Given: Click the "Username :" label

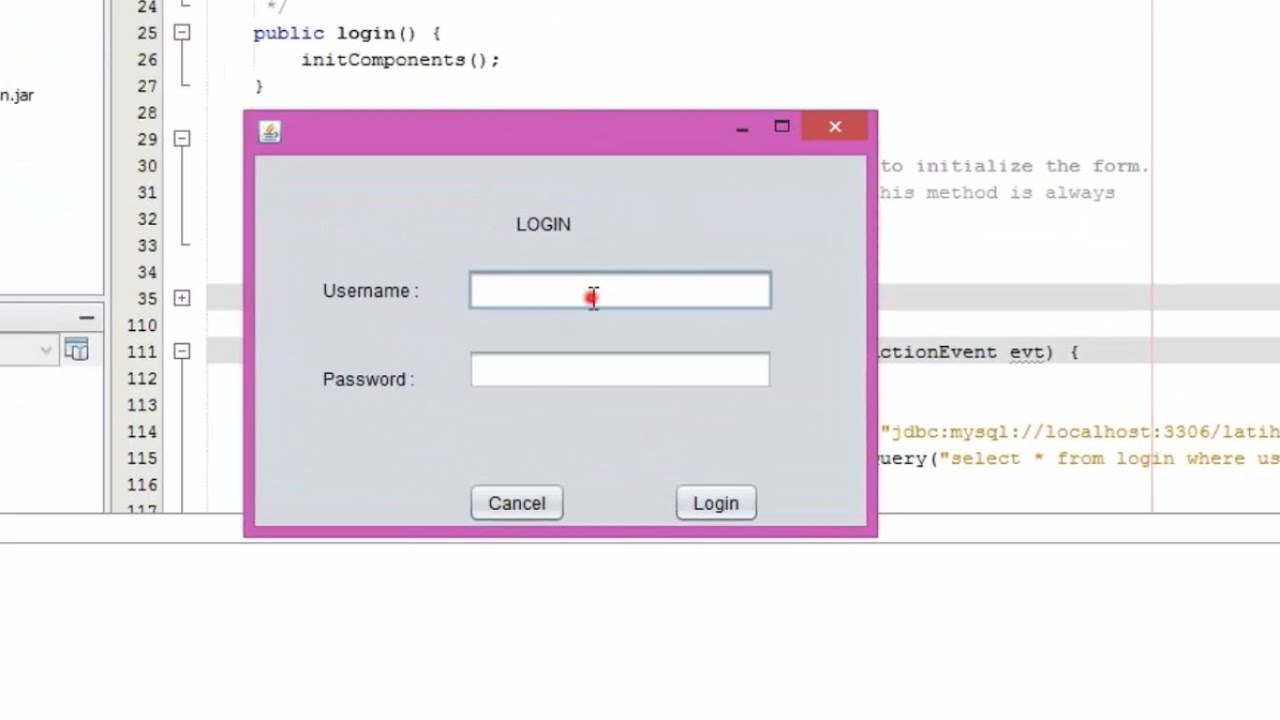Looking at the screenshot, I should tap(370, 291).
